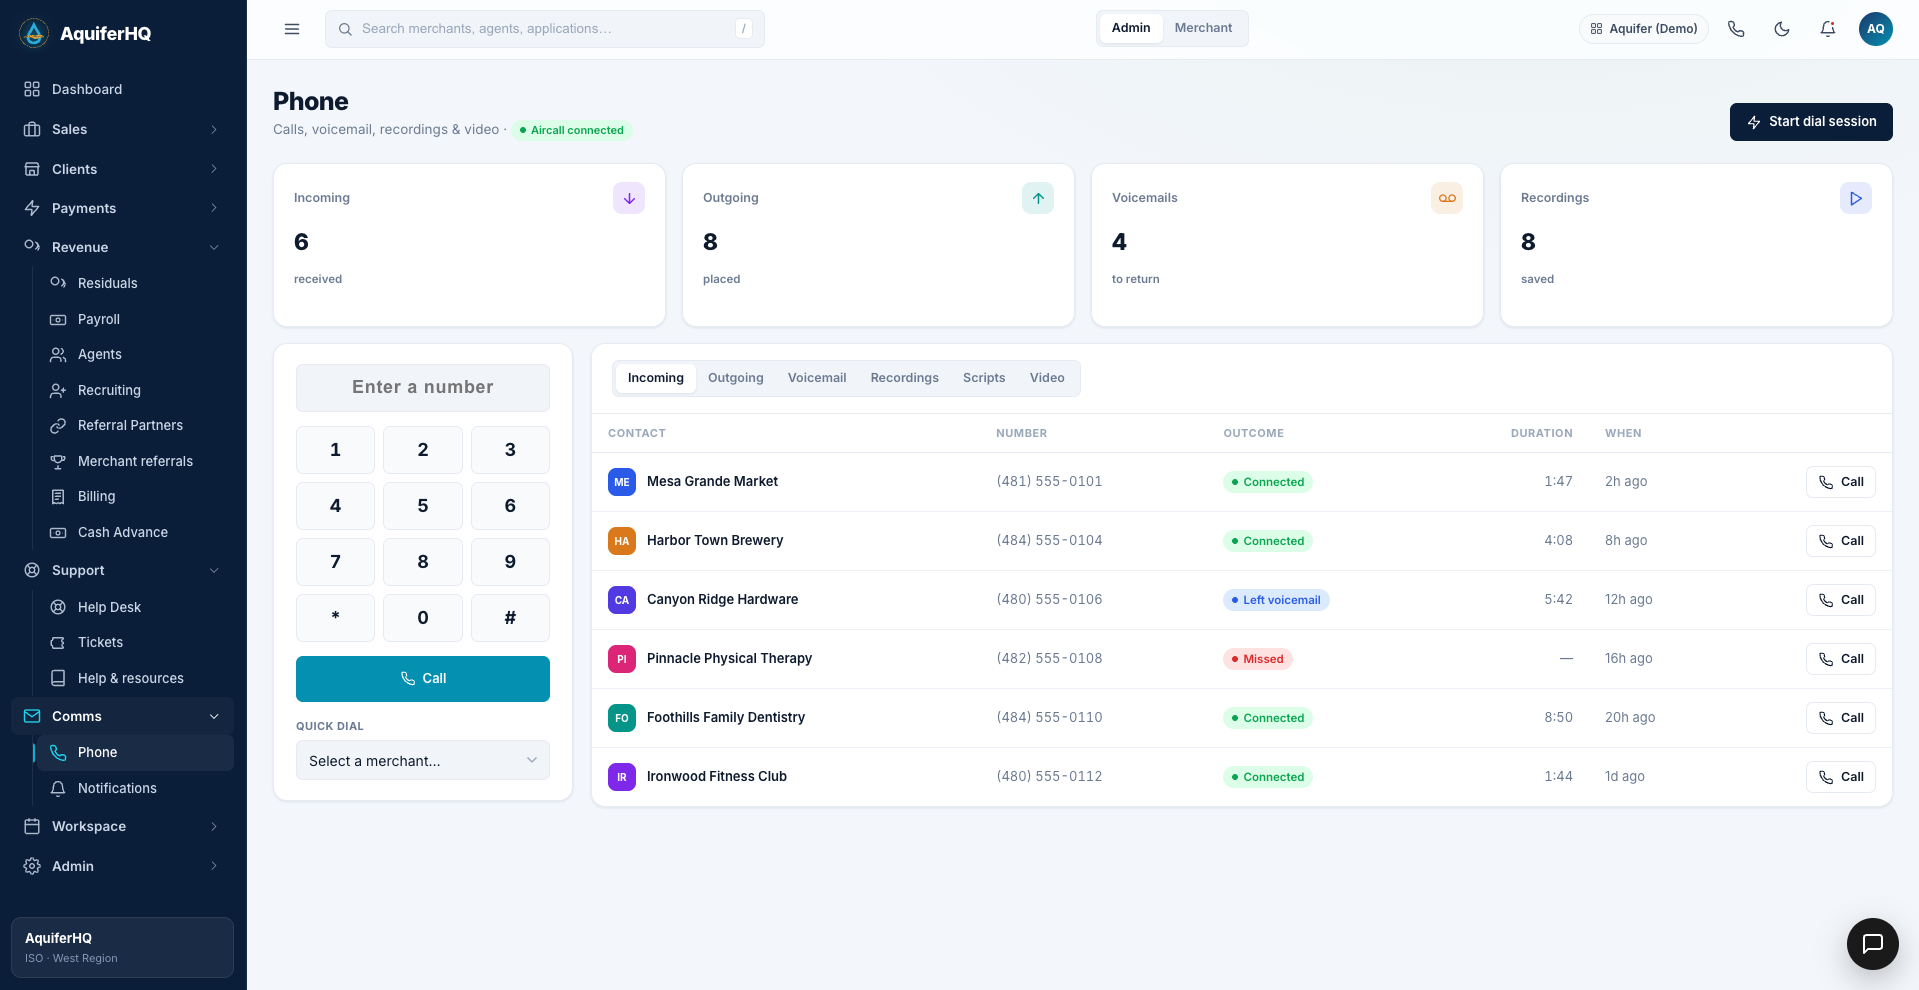Open Payroll in the sidebar
Viewport: 1919px width, 990px height.
134,319
